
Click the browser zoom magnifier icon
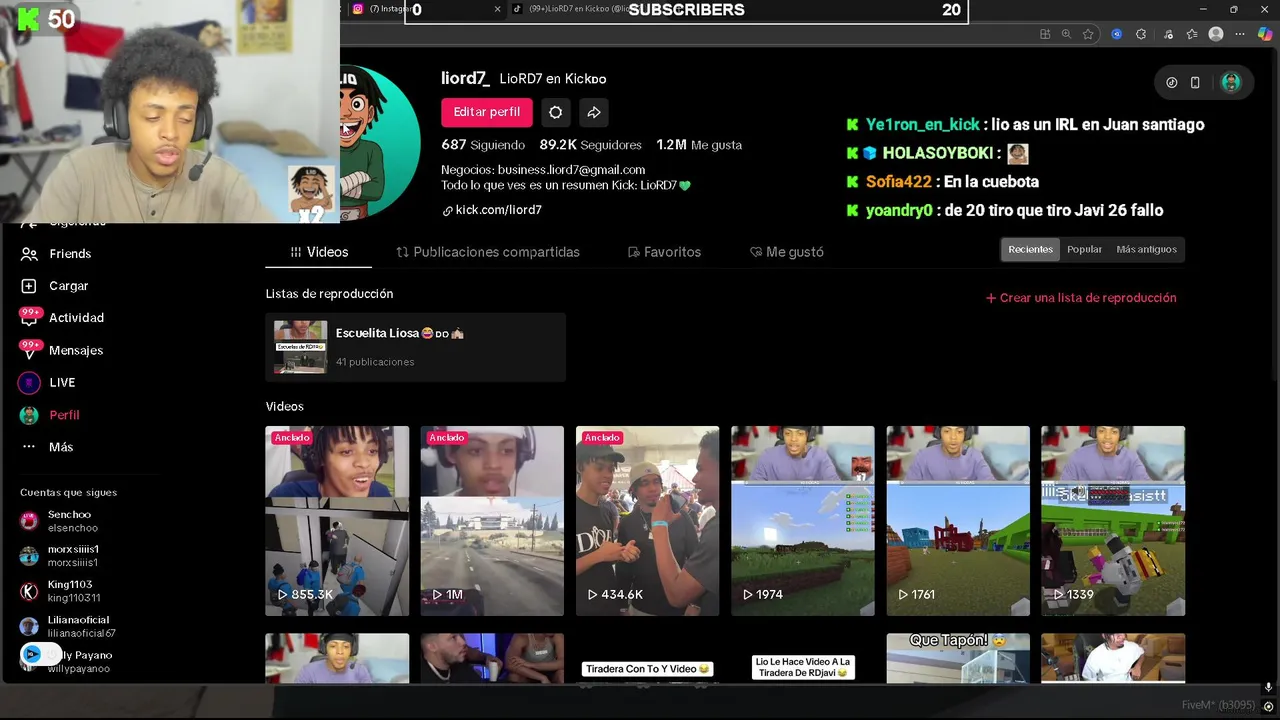tap(1066, 34)
